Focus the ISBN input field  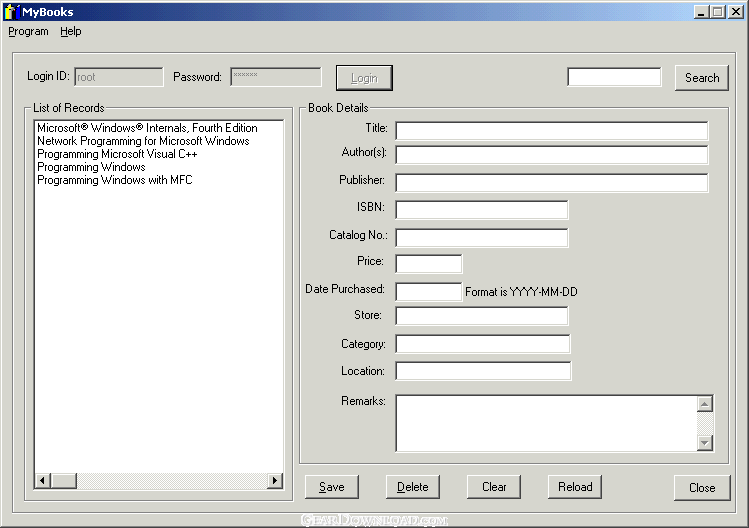point(482,210)
